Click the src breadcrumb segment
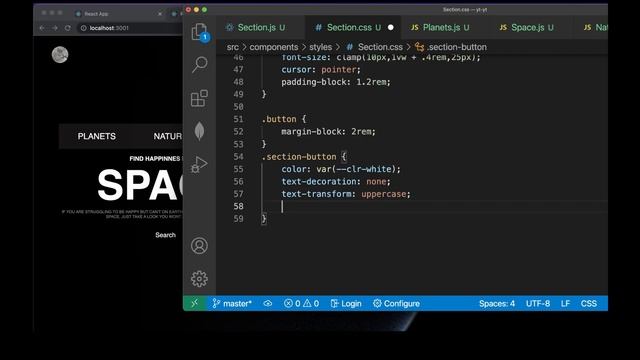Screen dimensions: 640x360 coord(233,47)
